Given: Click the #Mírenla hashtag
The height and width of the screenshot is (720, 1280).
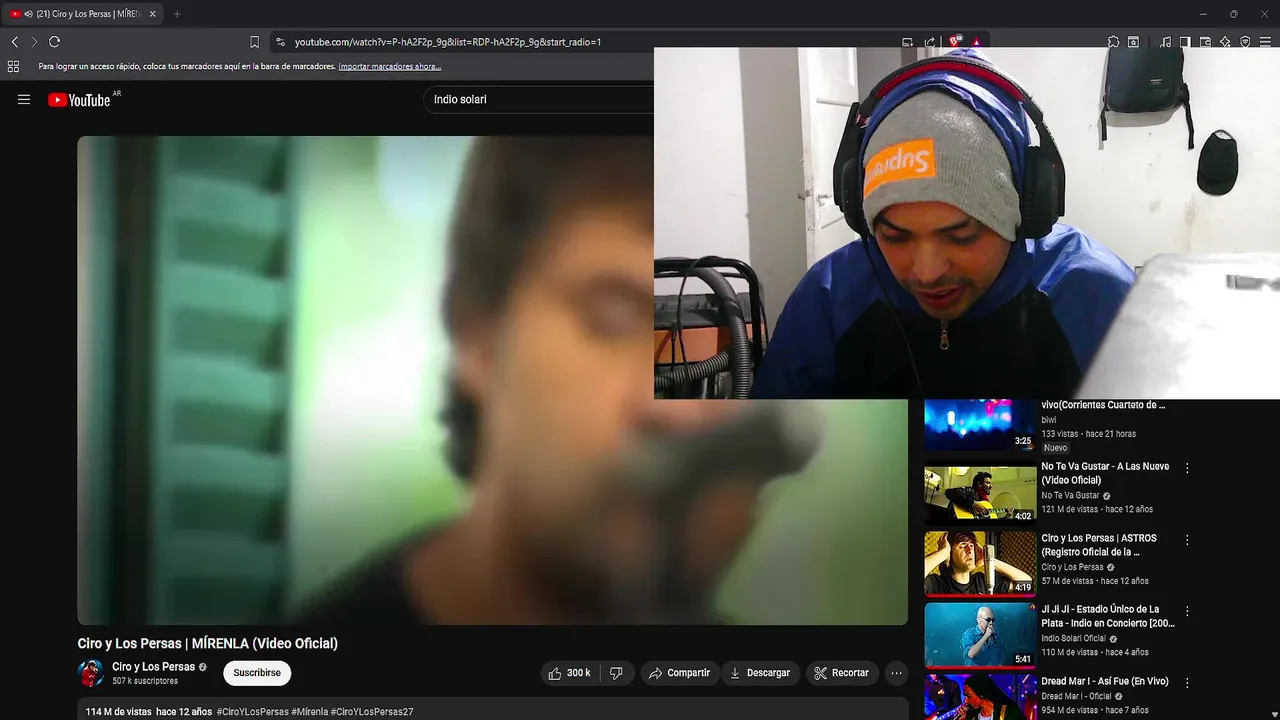Looking at the screenshot, I should click(x=309, y=712).
